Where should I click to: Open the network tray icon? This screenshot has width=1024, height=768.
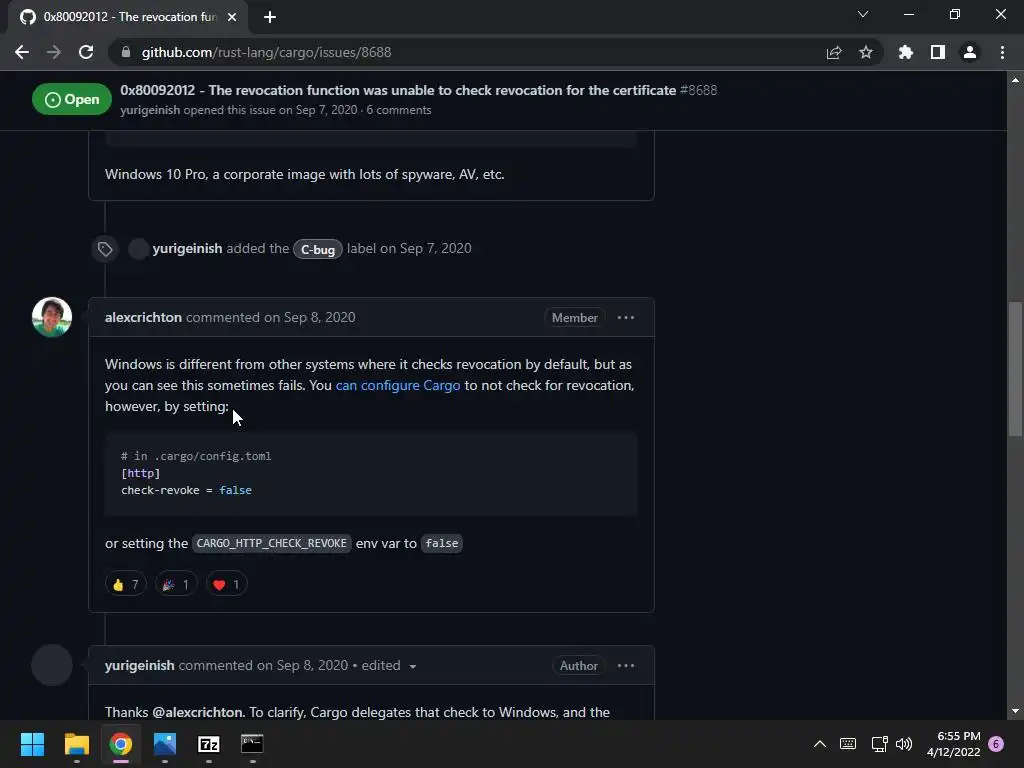(x=879, y=744)
